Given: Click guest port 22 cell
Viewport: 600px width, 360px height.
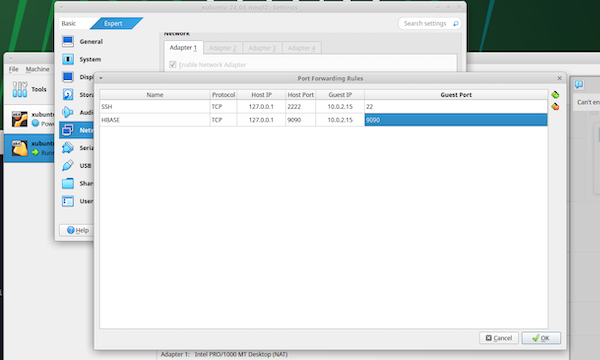Looking at the screenshot, I should (x=456, y=106).
